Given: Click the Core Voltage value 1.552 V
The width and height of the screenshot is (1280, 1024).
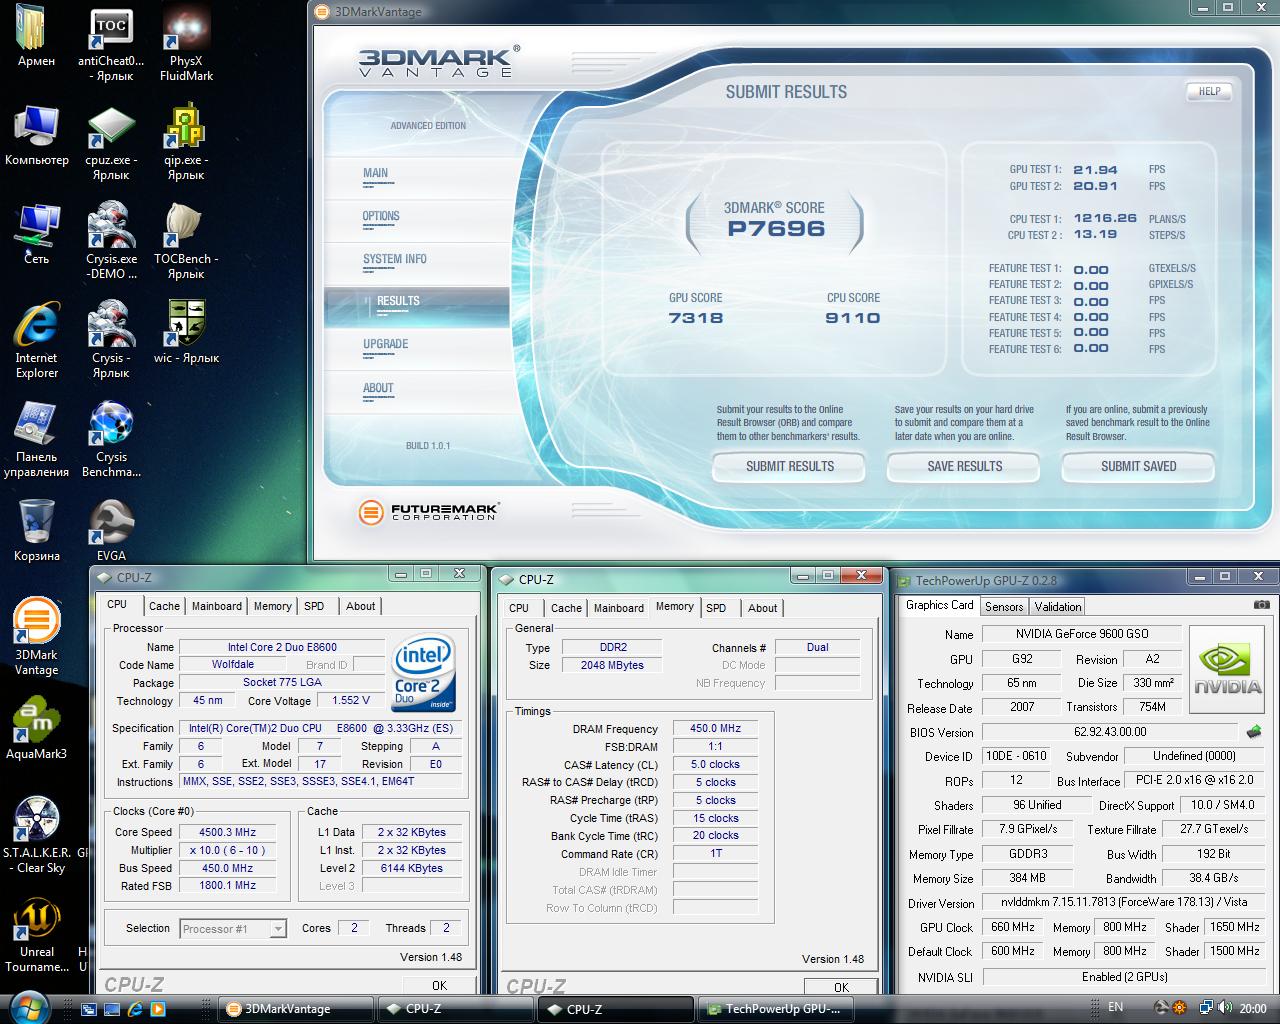Looking at the screenshot, I should point(351,701).
